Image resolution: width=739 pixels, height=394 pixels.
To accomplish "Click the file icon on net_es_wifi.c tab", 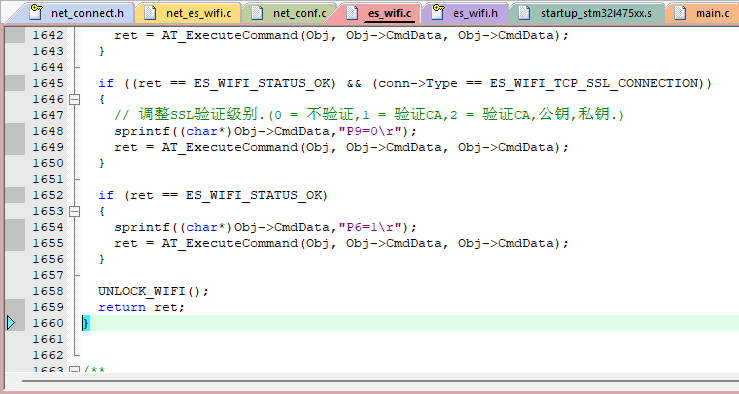I will [x=150, y=12].
